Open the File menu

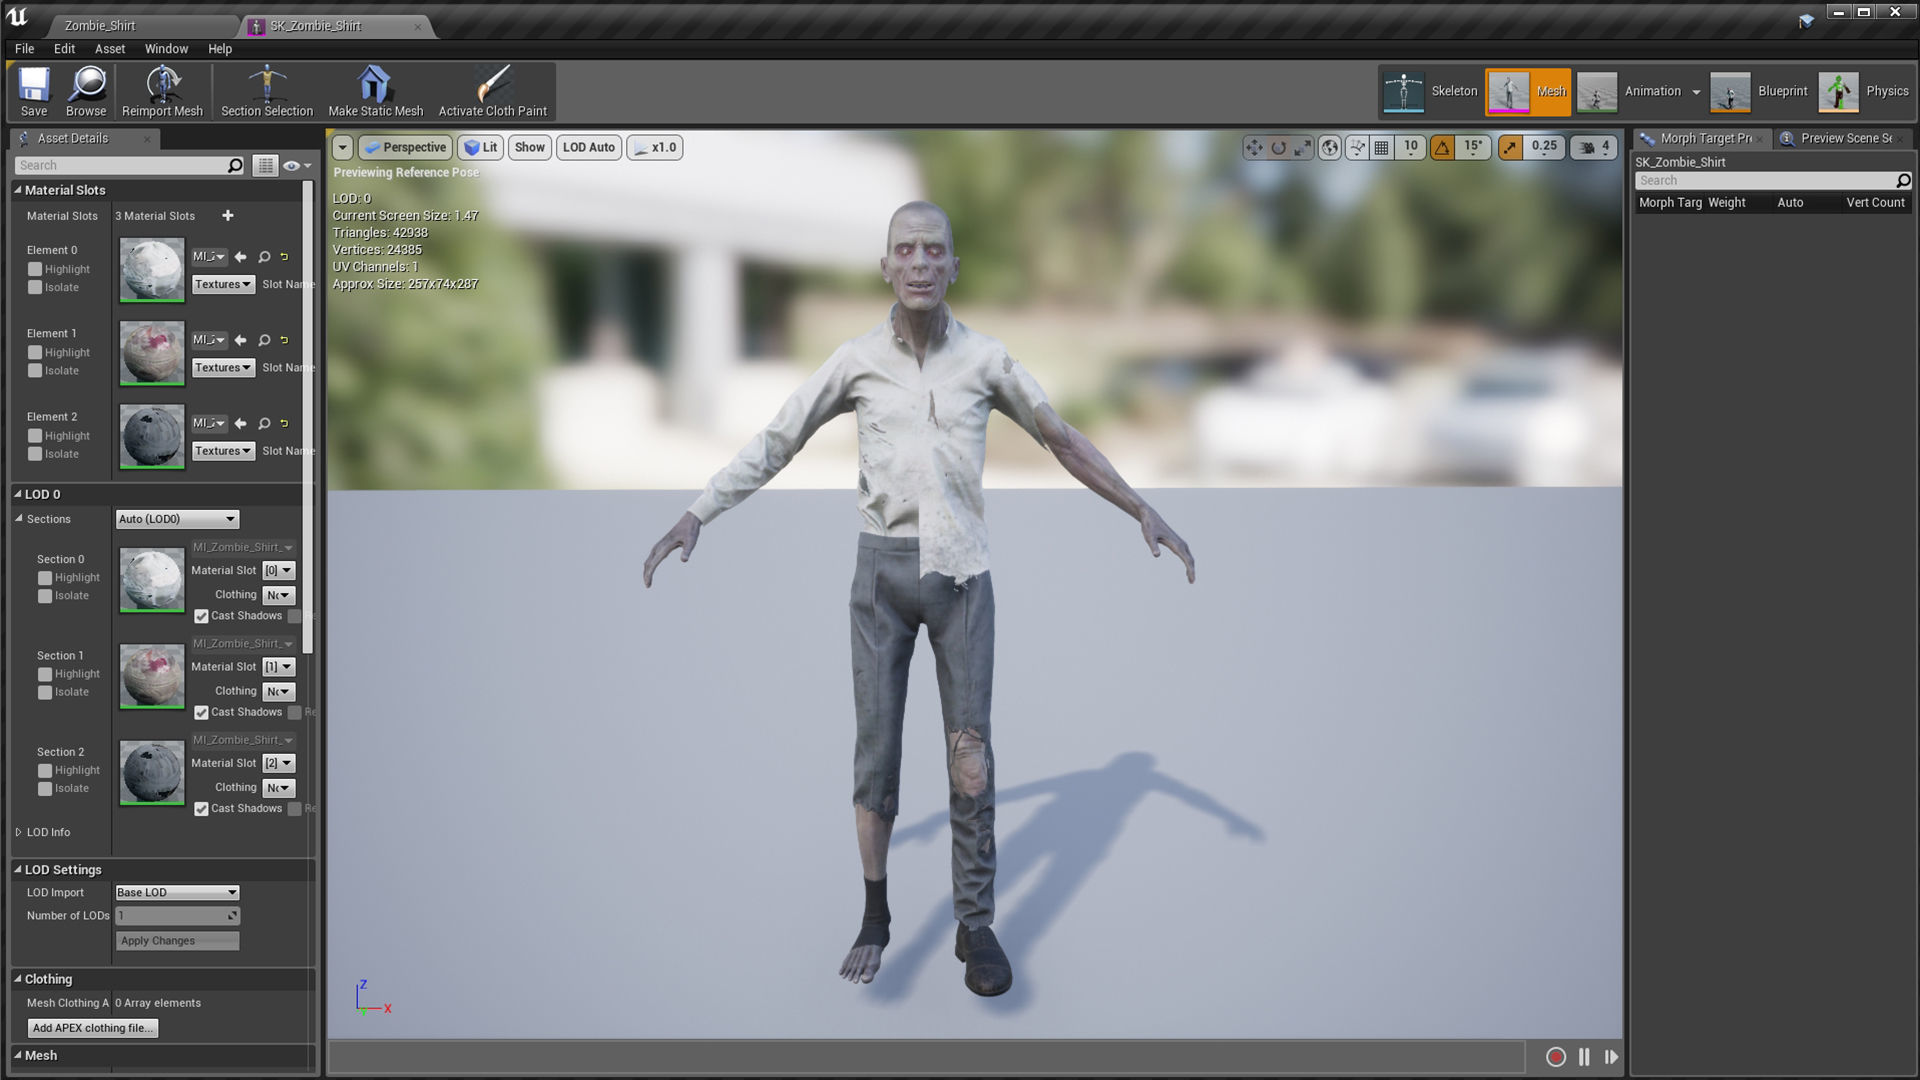[x=25, y=49]
